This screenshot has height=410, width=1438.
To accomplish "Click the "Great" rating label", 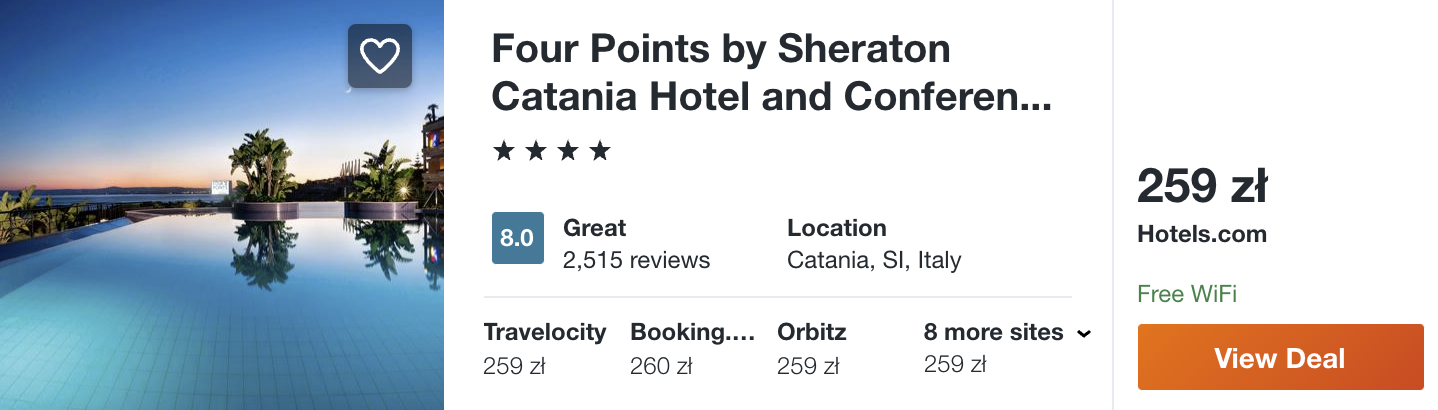I will tap(595, 227).
